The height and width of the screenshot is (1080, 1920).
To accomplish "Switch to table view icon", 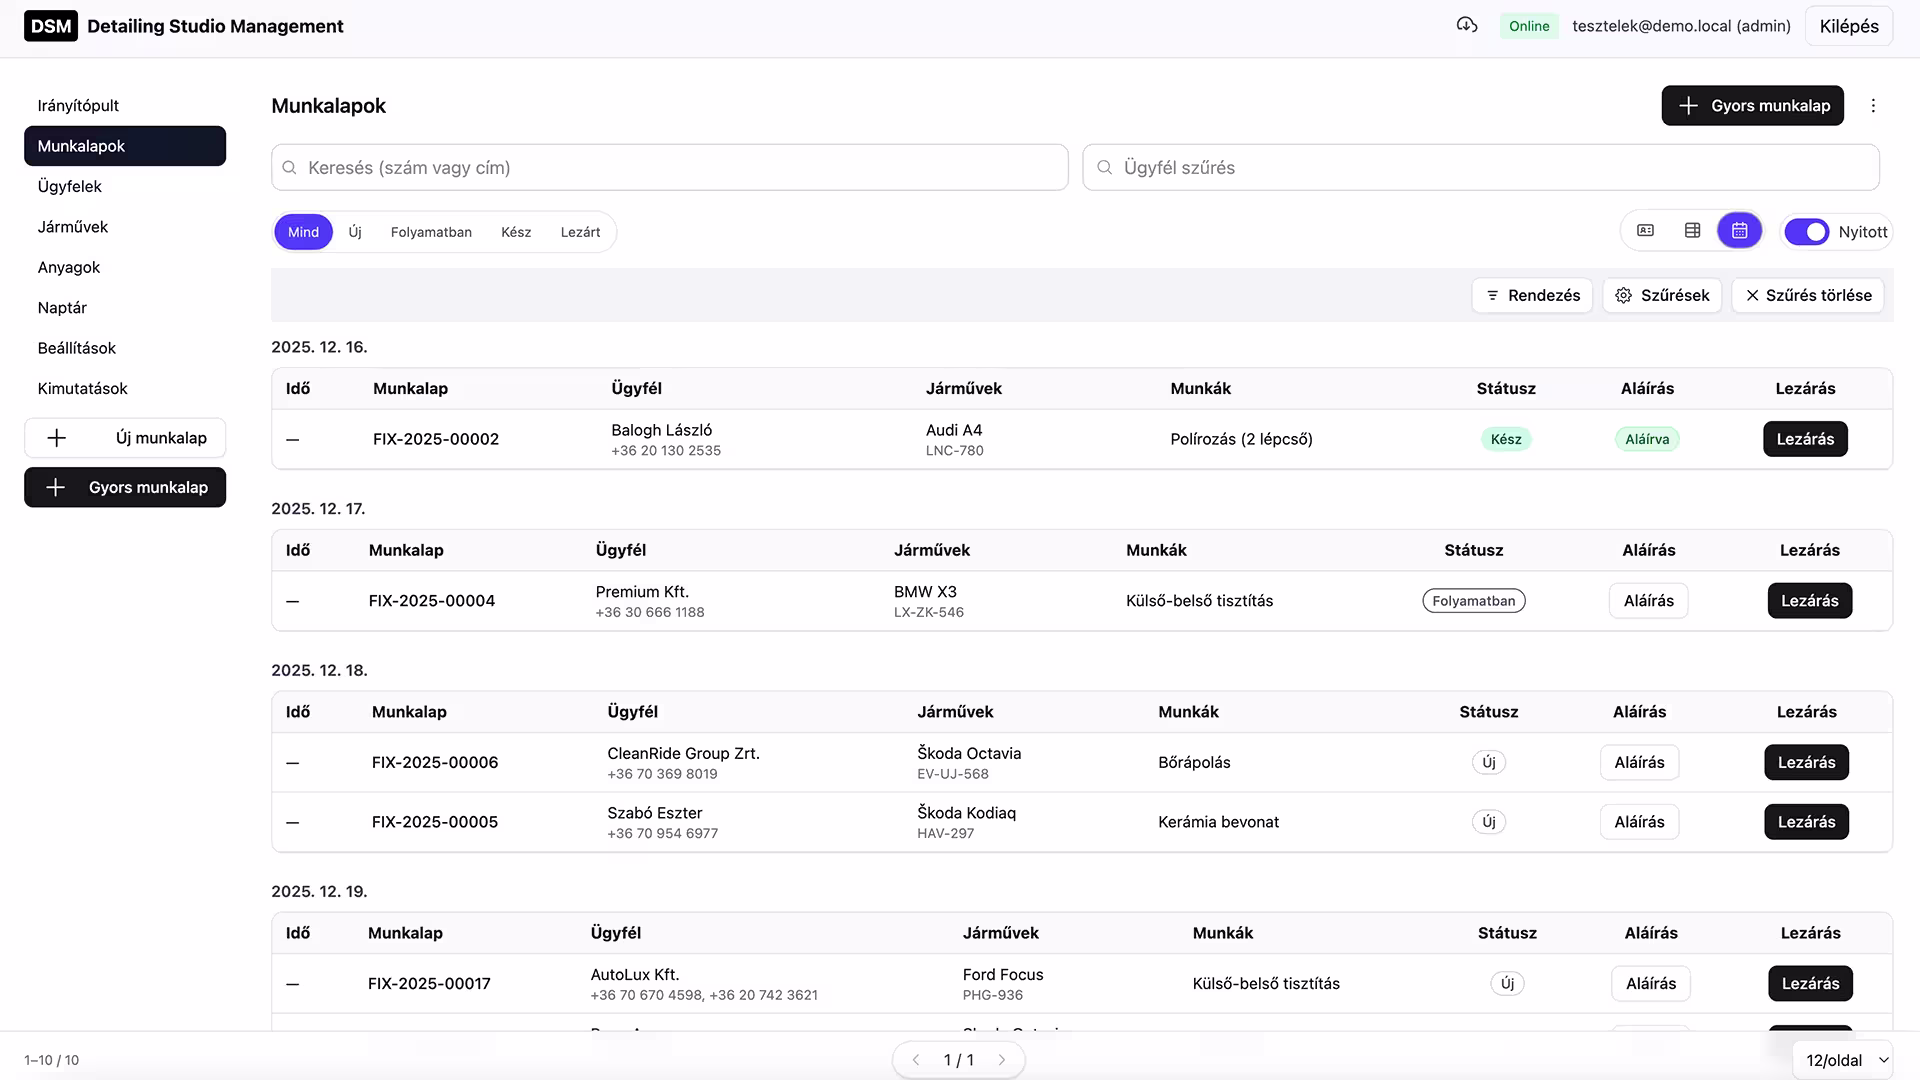I will tap(1692, 231).
